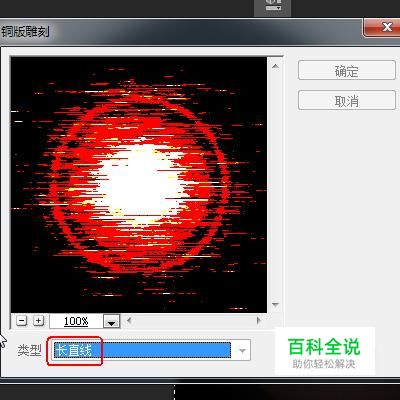400x400 pixels.
Task: Click the preview vertical scroll down arrow
Action: pos(275,305)
